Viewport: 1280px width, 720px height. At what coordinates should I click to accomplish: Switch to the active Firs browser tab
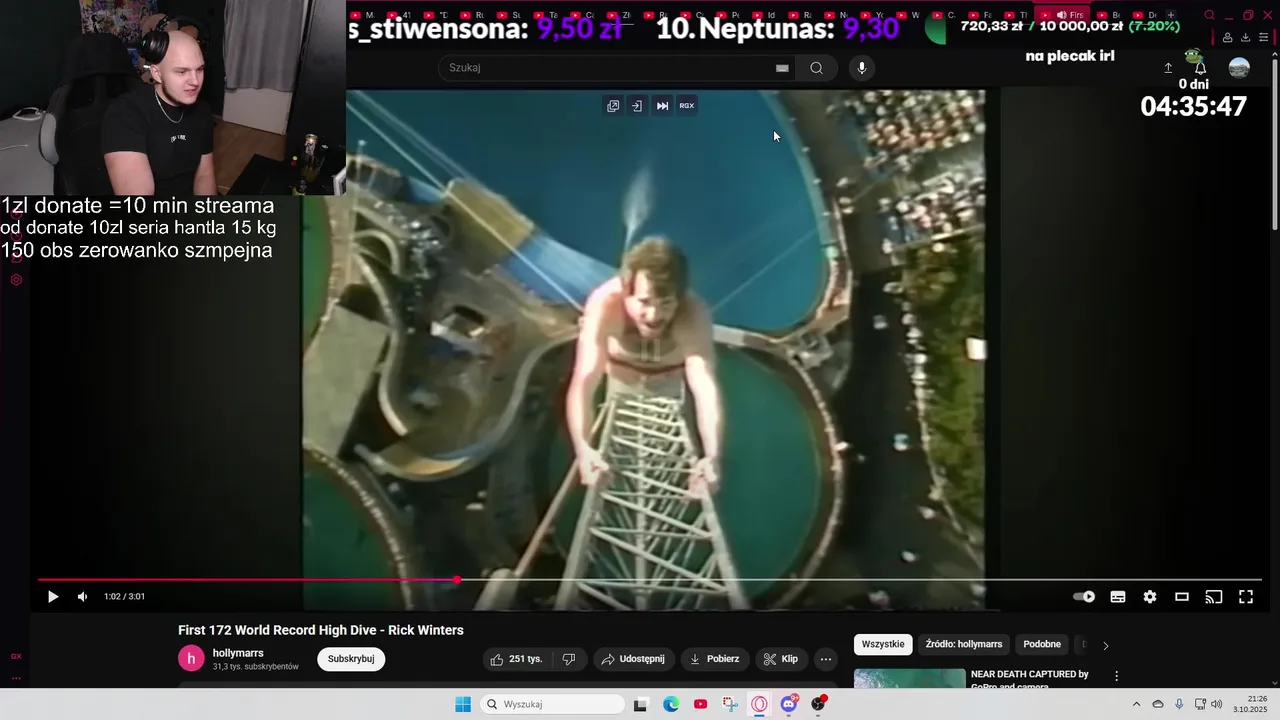point(1061,15)
